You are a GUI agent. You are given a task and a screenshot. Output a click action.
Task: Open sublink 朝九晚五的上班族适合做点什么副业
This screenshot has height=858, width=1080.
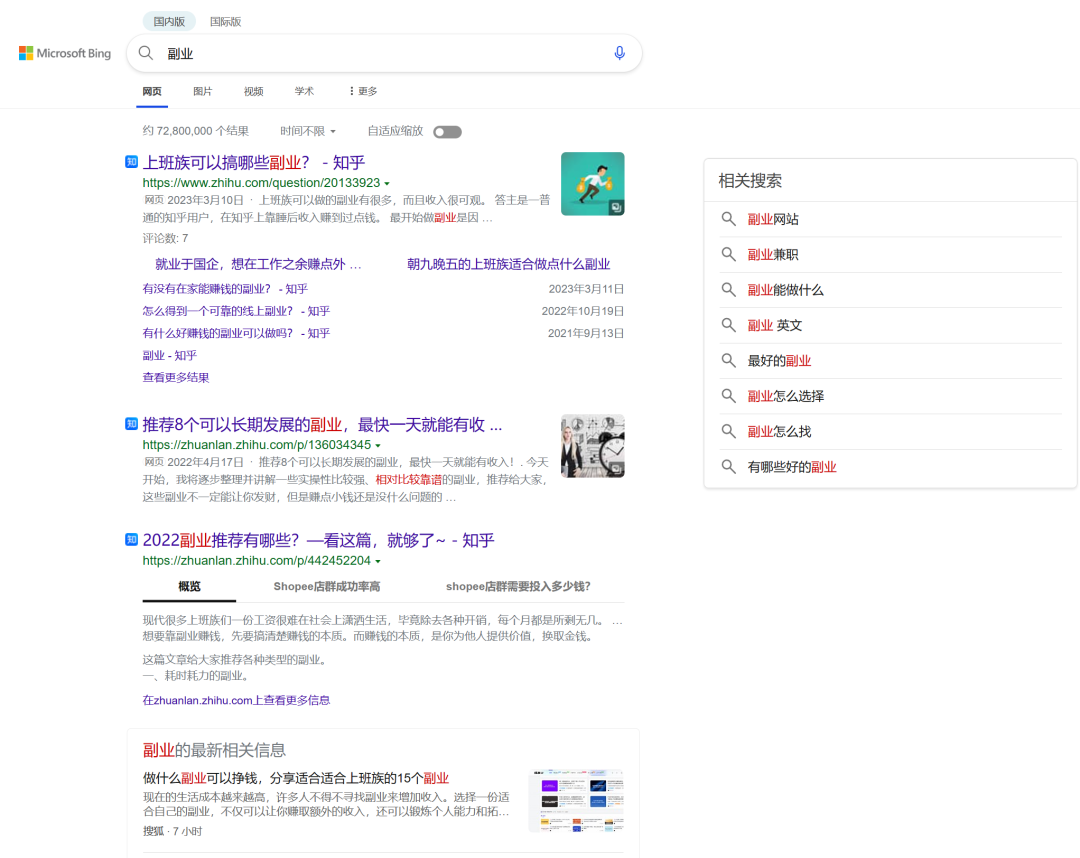(x=508, y=264)
